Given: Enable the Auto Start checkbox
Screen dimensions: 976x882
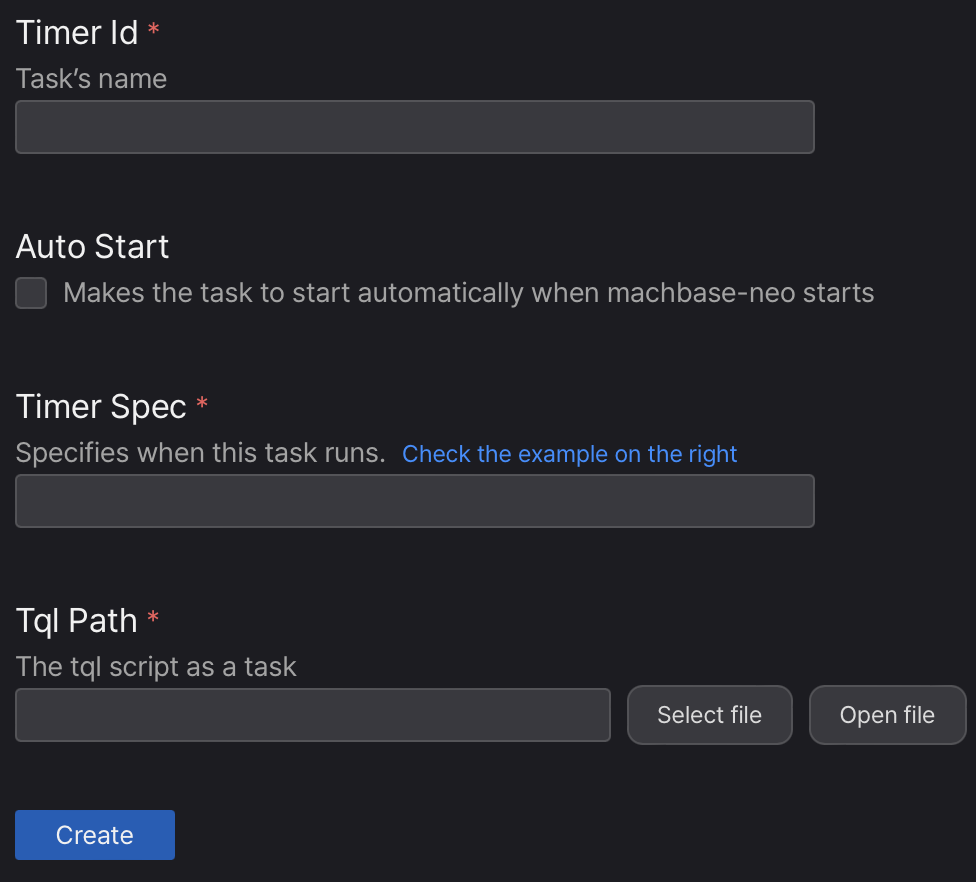Looking at the screenshot, I should [31, 293].
